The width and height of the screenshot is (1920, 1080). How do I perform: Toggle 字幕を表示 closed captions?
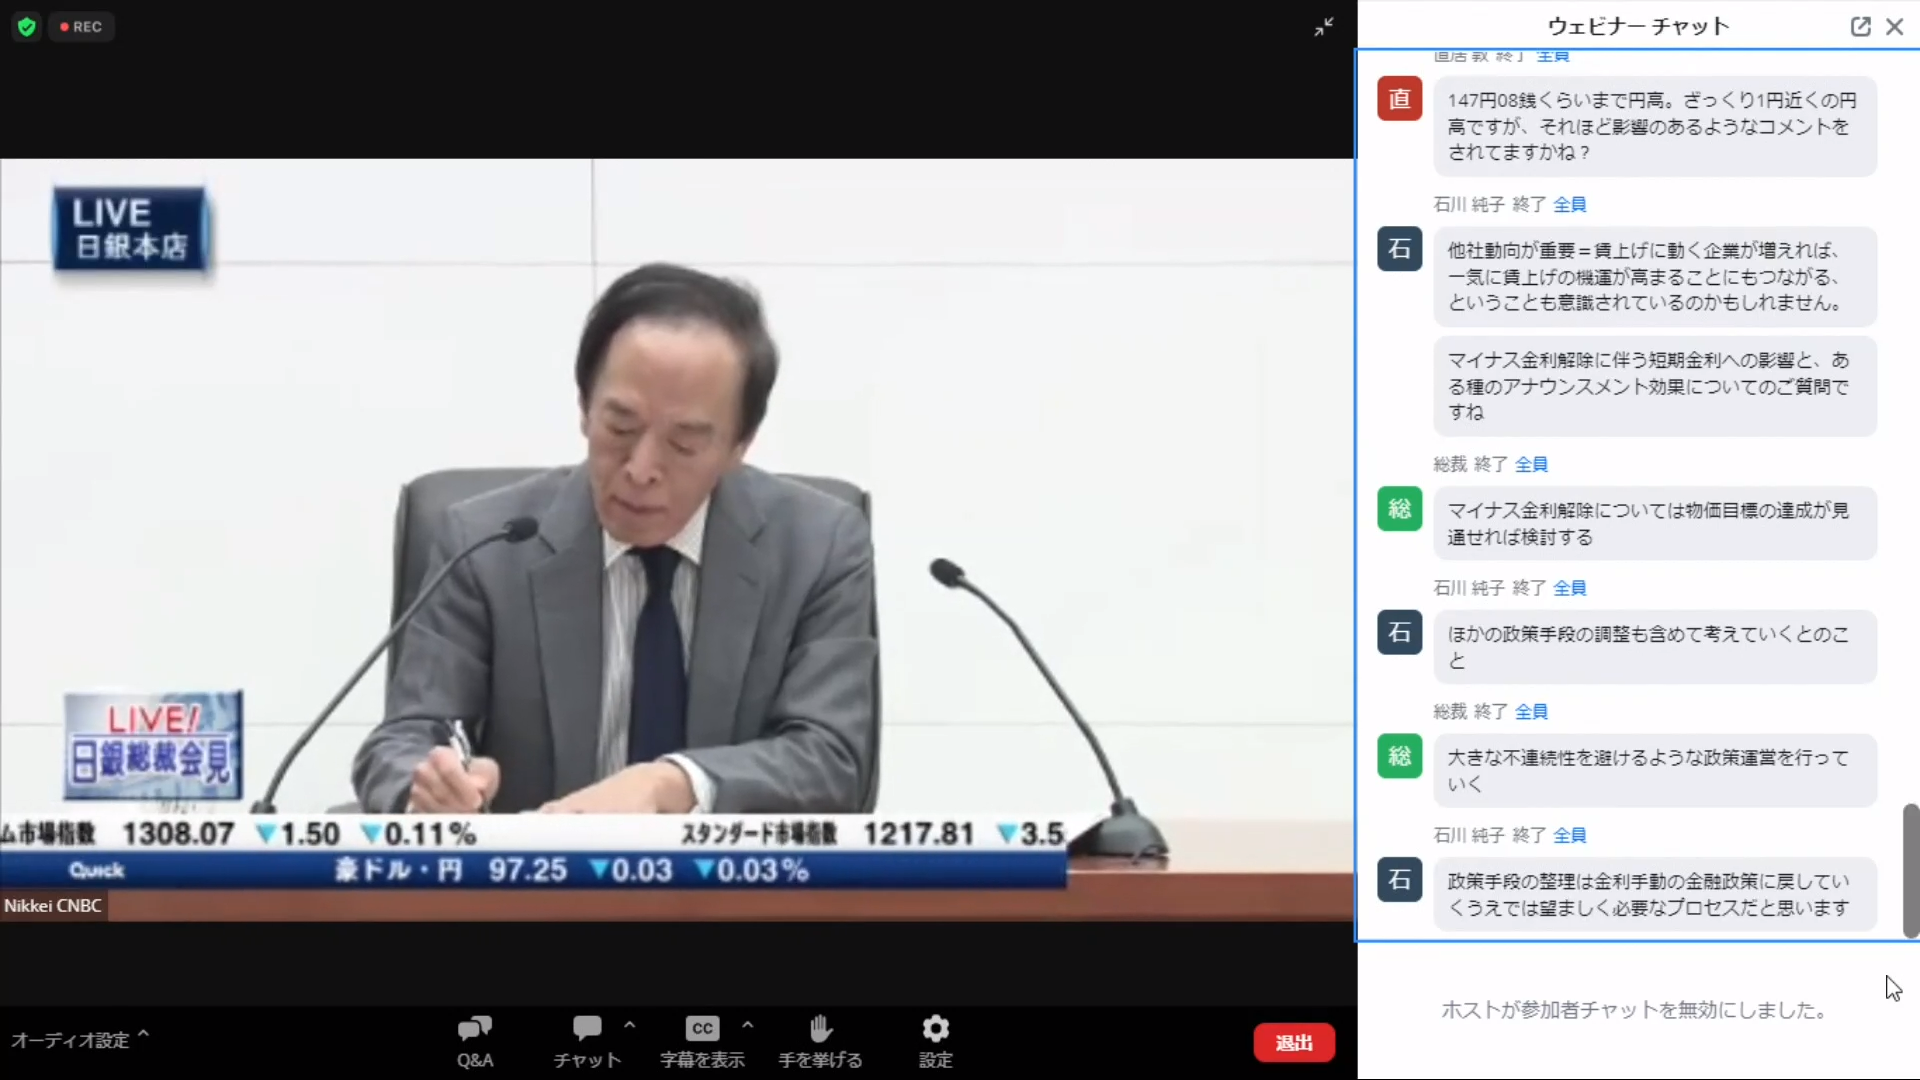pos(702,1040)
